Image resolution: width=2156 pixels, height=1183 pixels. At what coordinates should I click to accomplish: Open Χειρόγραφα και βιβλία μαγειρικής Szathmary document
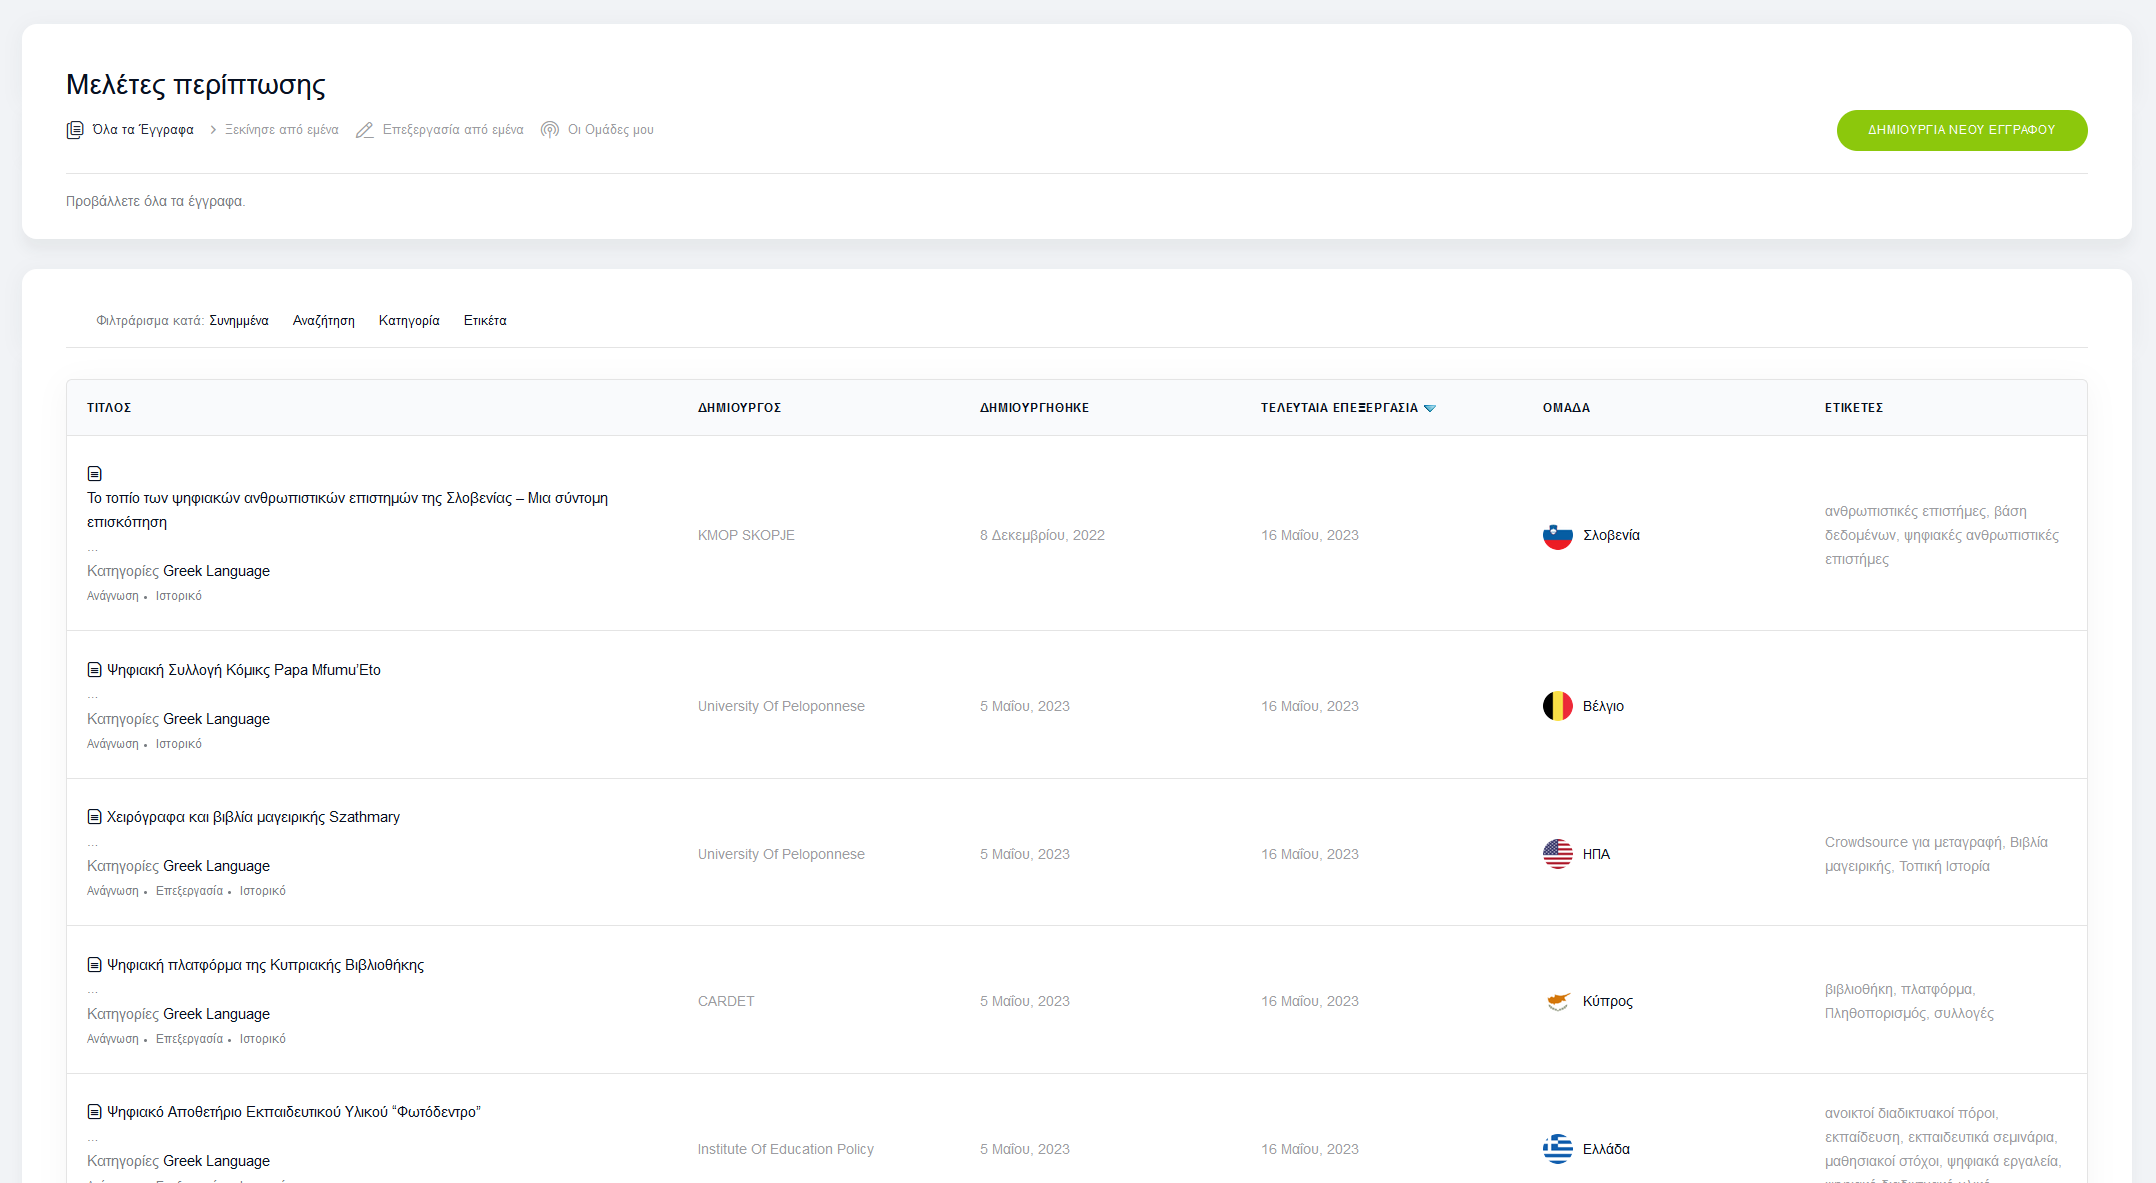click(x=253, y=817)
